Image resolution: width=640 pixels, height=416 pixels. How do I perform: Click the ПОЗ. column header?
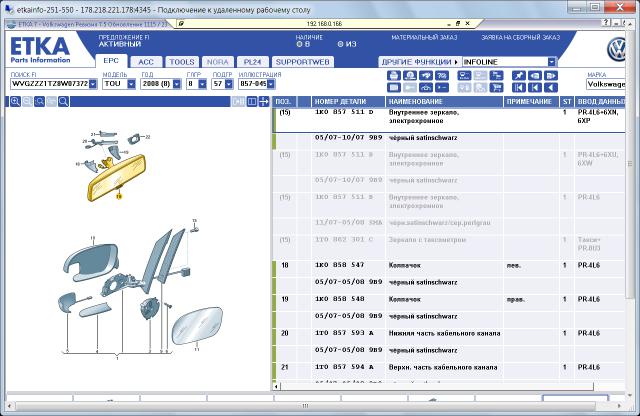(284, 102)
